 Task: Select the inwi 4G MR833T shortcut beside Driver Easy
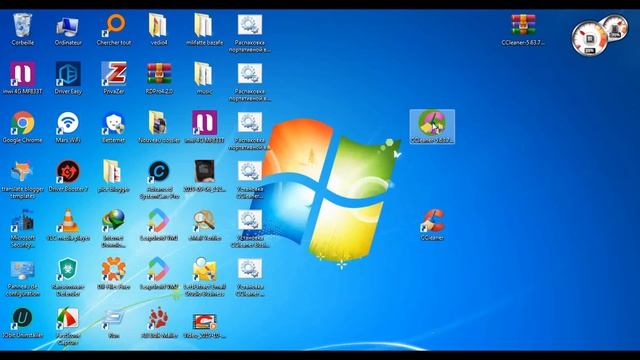point(22,78)
